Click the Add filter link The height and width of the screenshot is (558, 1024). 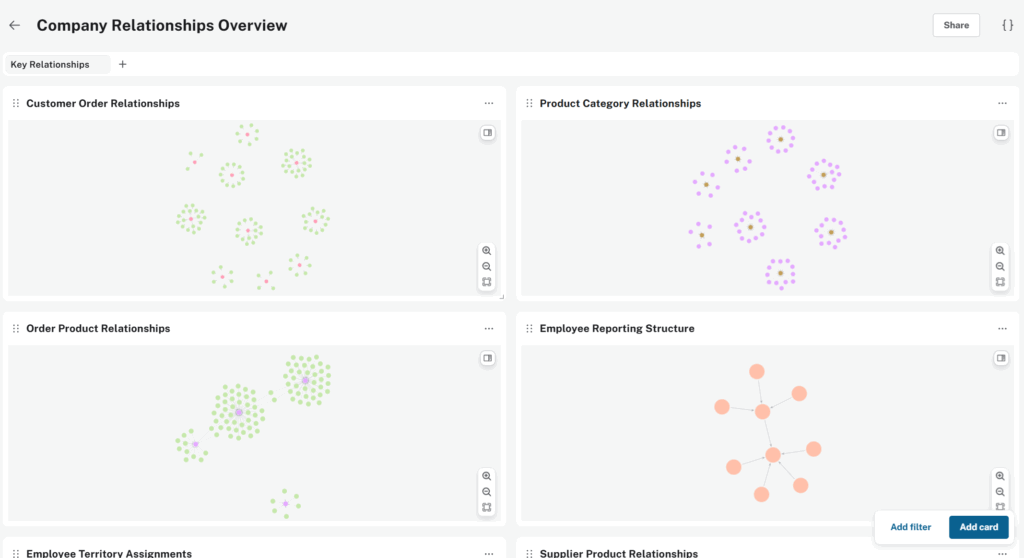tap(910, 527)
